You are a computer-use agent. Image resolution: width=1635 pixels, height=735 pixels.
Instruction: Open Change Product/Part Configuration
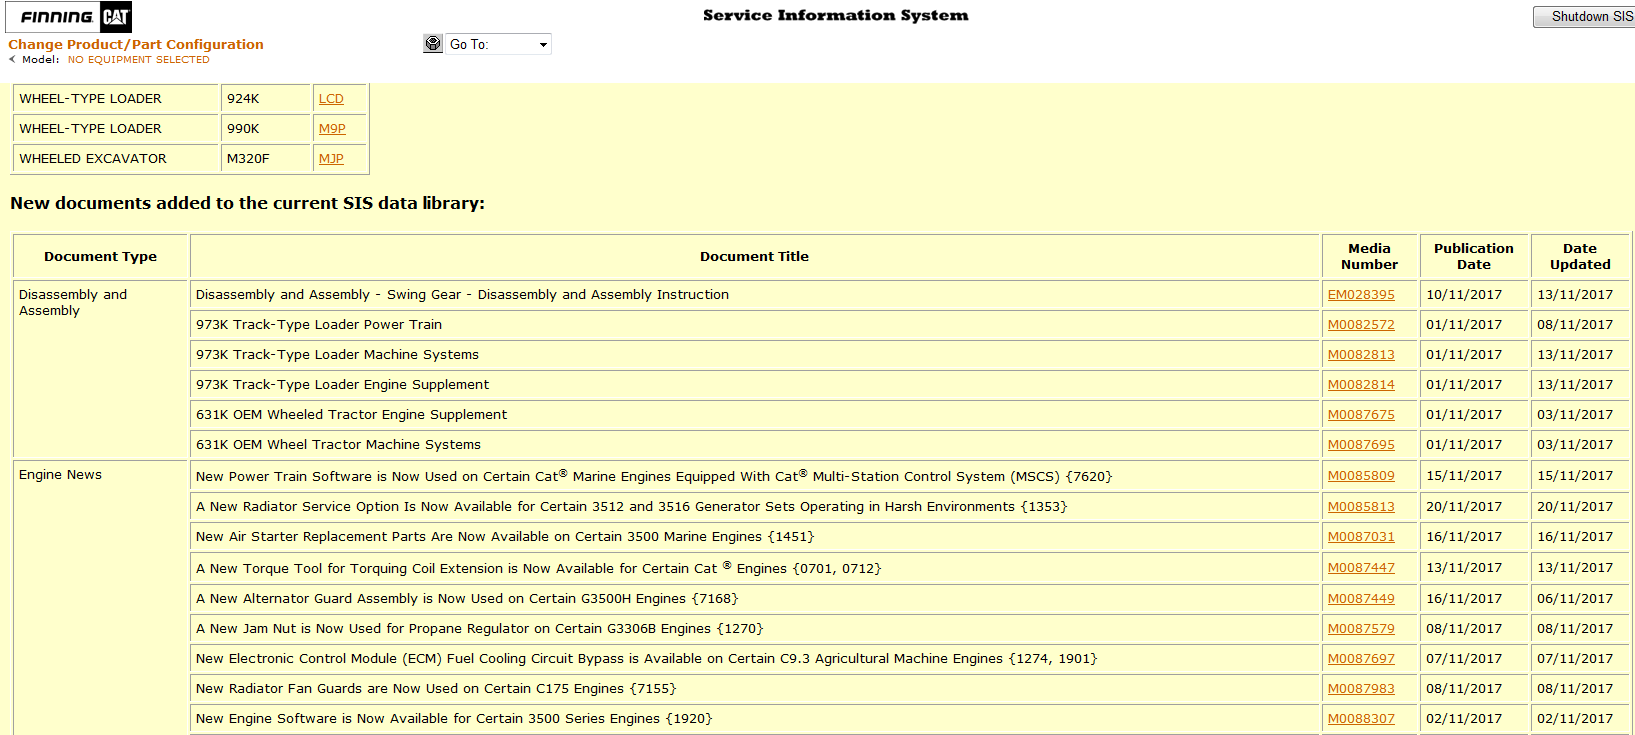coord(136,44)
